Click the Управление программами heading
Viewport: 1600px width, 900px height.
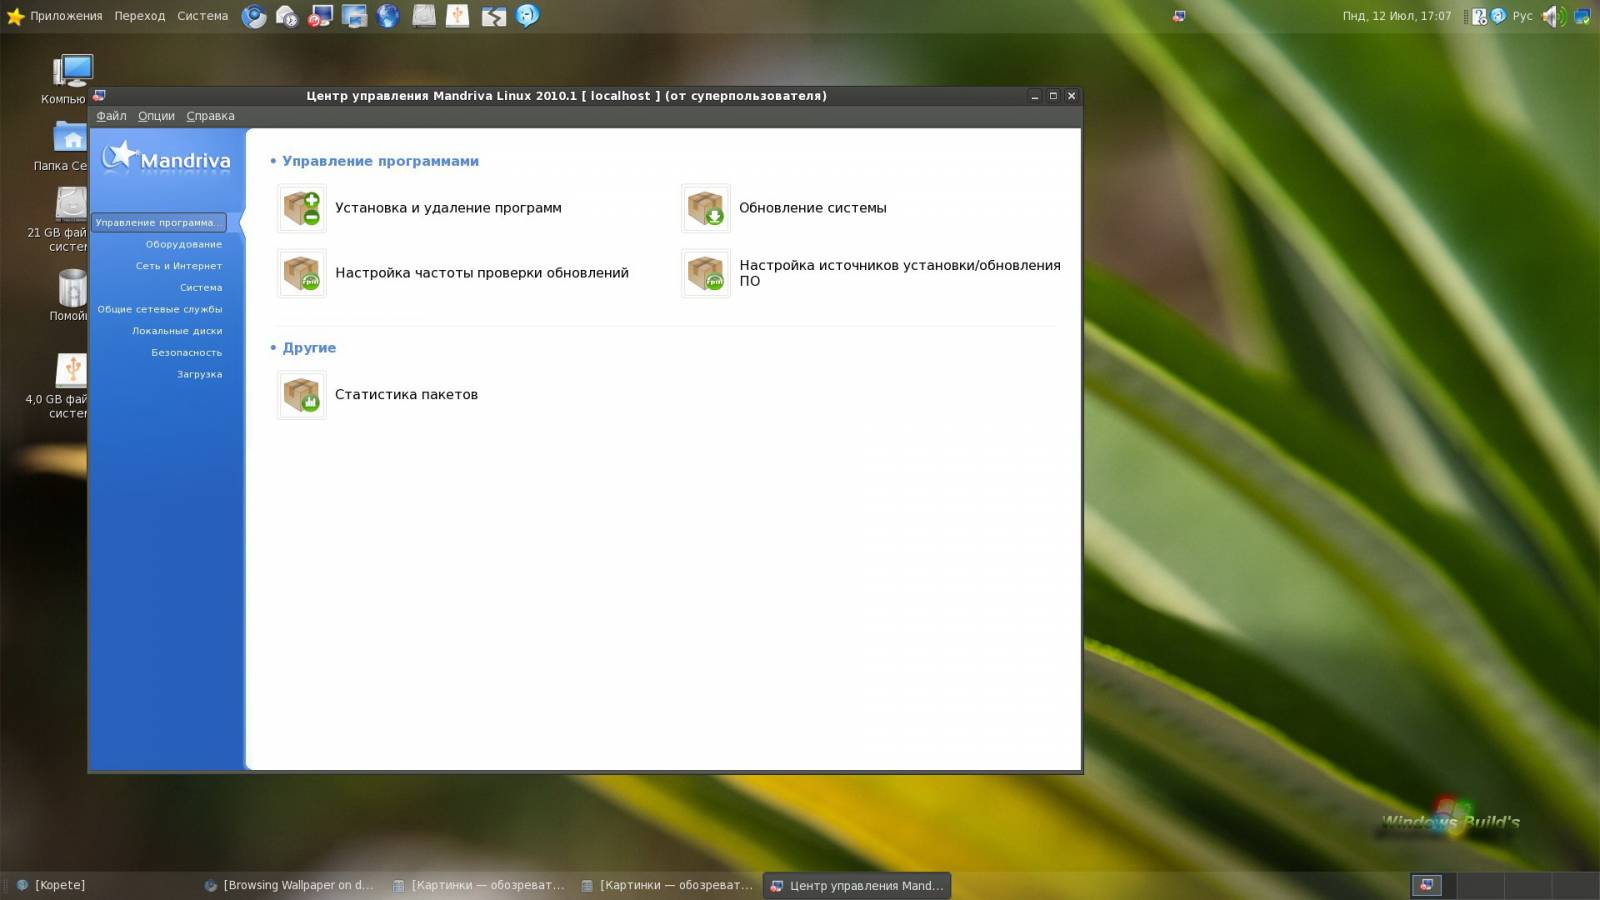click(380, 161)
